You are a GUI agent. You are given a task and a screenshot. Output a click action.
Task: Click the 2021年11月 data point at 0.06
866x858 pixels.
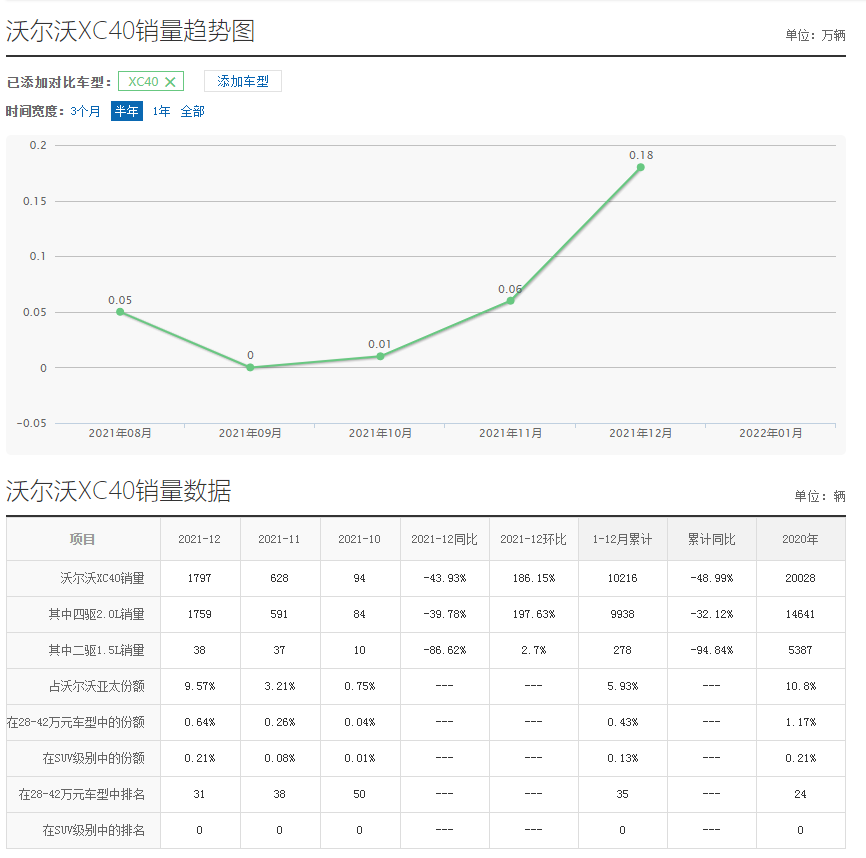pyautogui.click(x=510, y=300)
